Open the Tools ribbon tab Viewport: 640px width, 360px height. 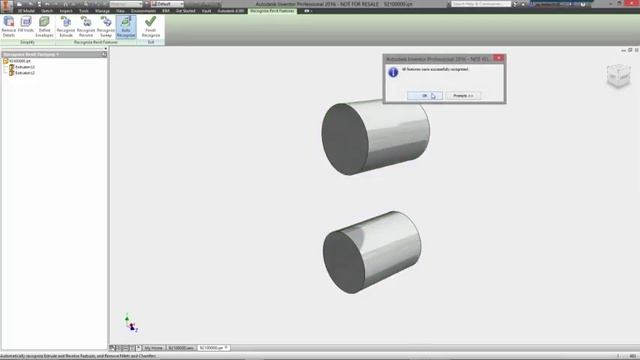[84, 11]
